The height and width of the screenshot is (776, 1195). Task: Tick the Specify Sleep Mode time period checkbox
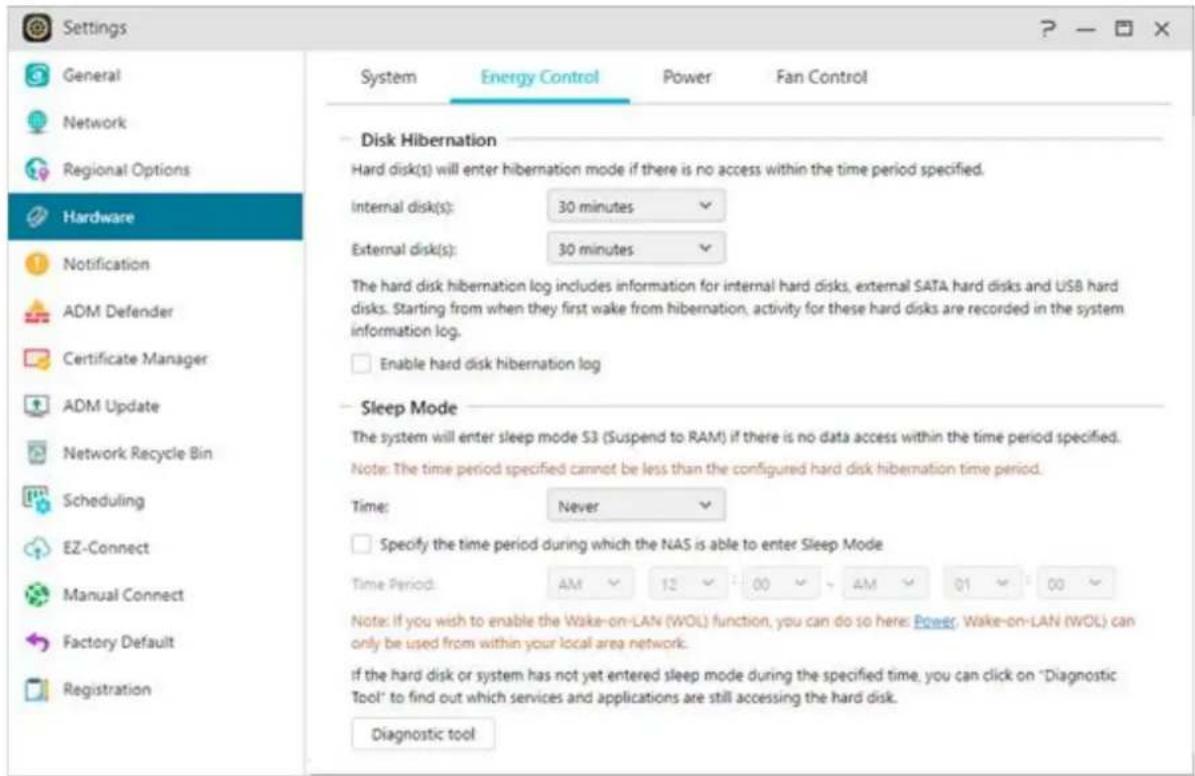(x=361, y=544)
